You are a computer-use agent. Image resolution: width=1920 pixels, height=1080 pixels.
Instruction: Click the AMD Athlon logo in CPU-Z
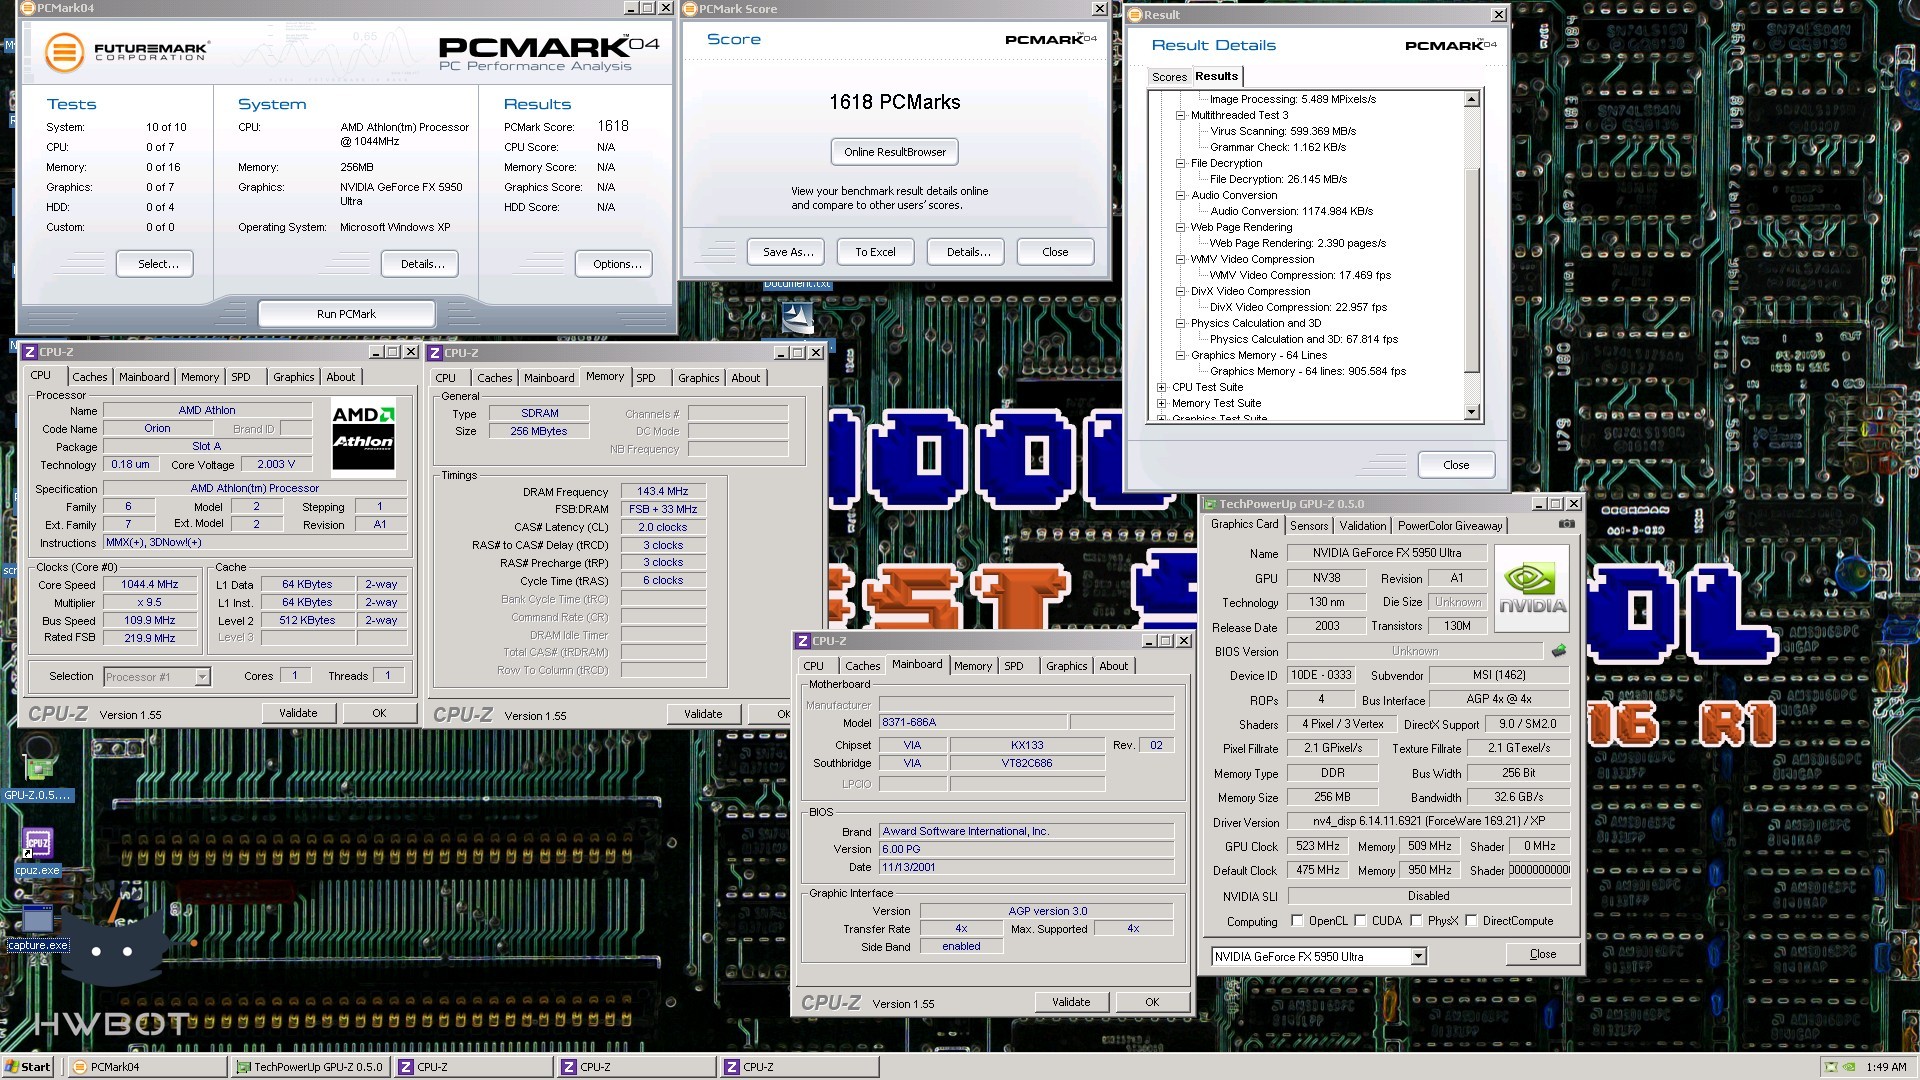pyautogui.click(x=363, y=437)
